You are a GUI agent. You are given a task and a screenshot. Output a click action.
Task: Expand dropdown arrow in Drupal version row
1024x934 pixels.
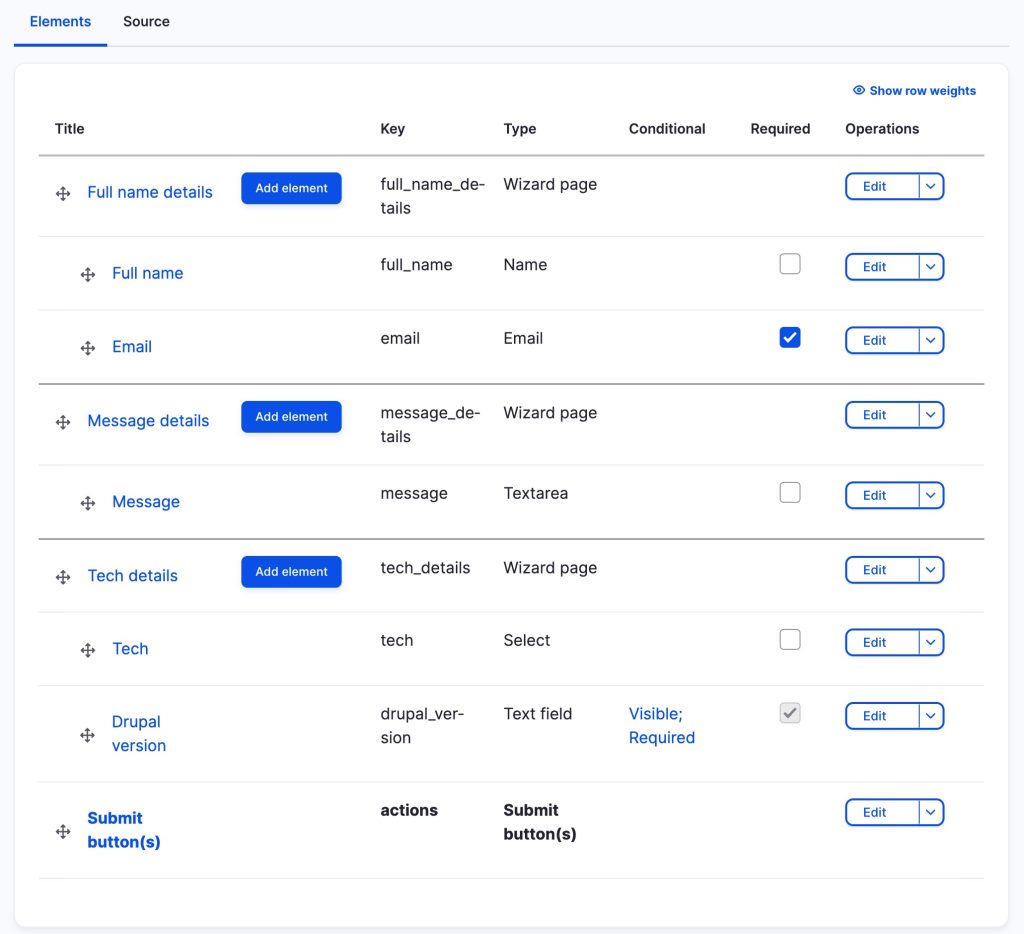click(x=931, y=716)
